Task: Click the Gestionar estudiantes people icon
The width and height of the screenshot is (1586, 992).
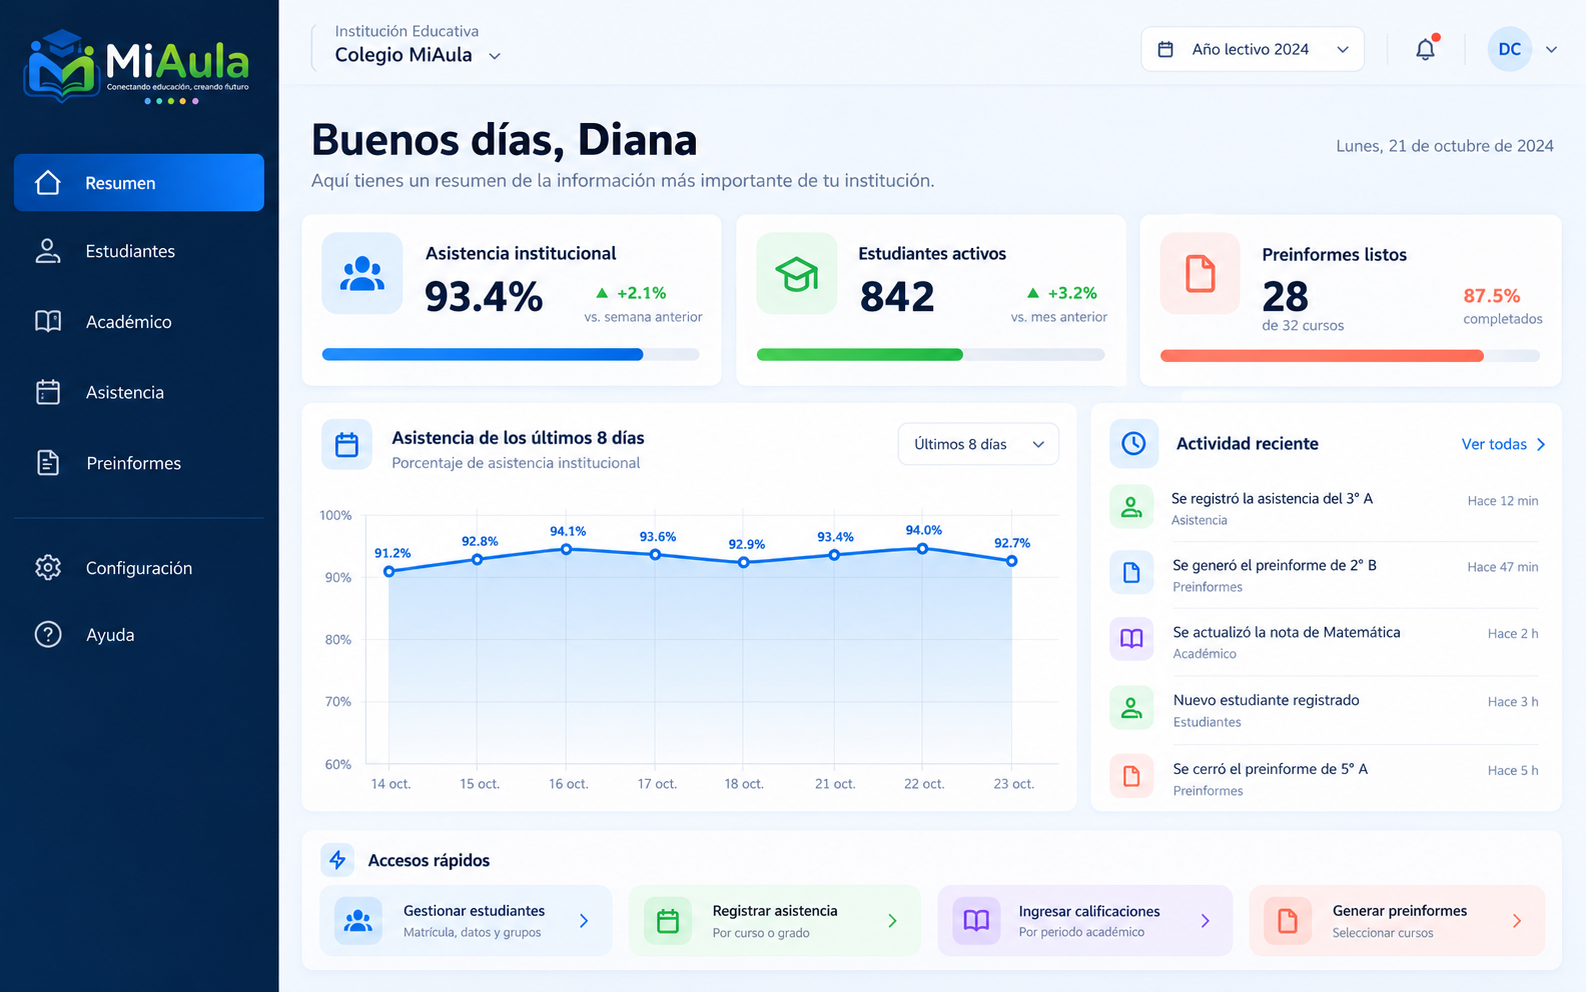Action: [358, 921]
